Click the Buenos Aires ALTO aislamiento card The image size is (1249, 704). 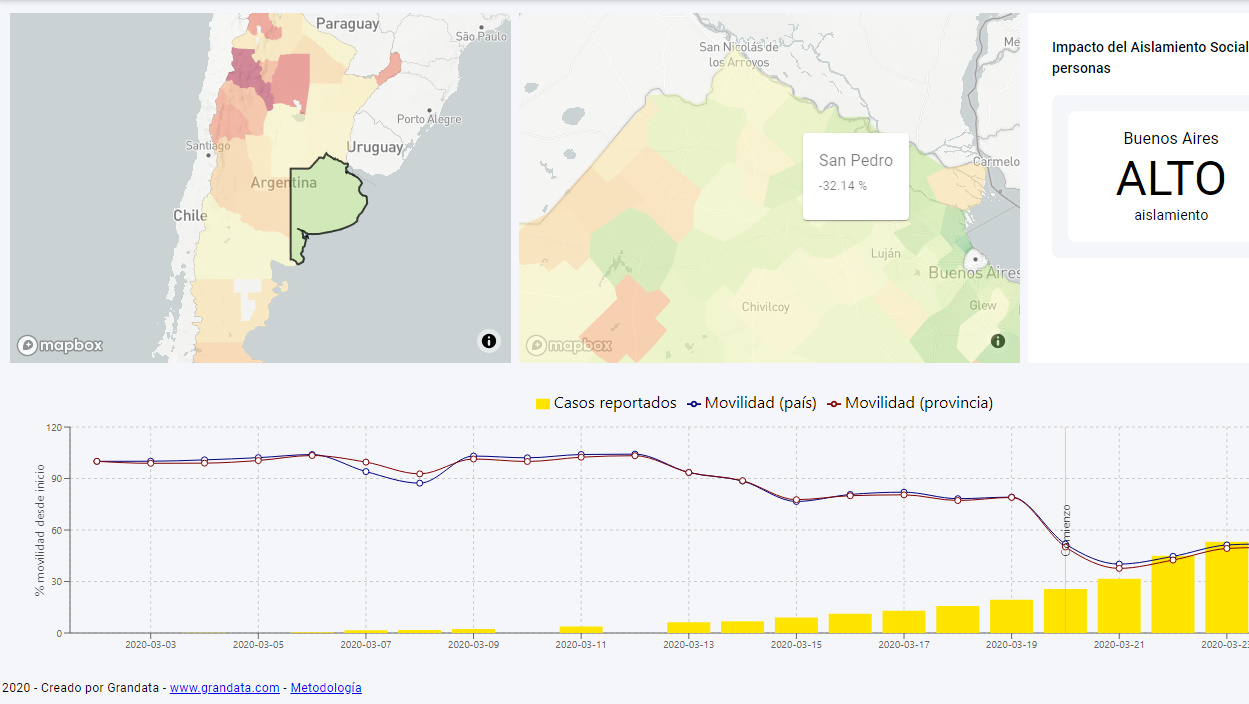click(1160, 177)
